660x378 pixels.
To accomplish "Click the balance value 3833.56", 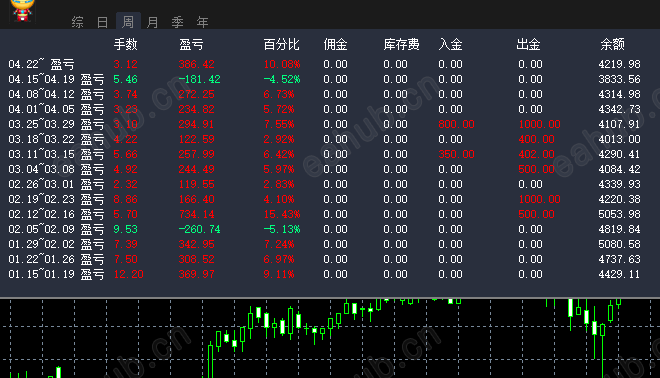I will pyautogui.click(x=619, y=79).
